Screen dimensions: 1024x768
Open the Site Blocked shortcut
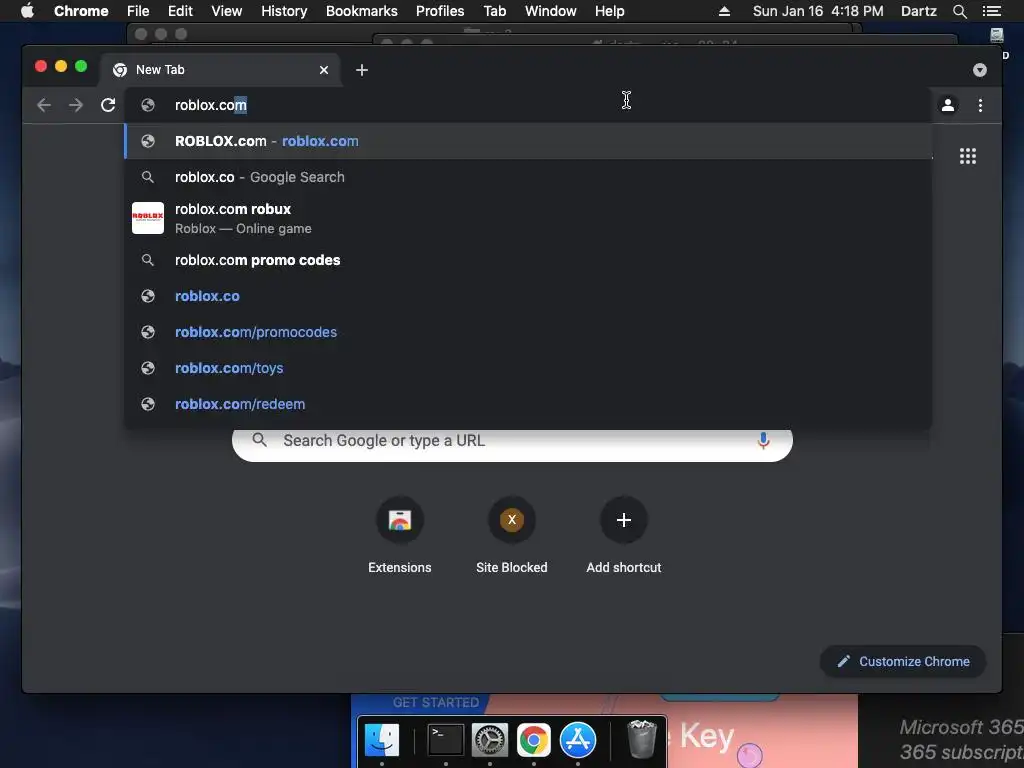(x=512, y=536)
